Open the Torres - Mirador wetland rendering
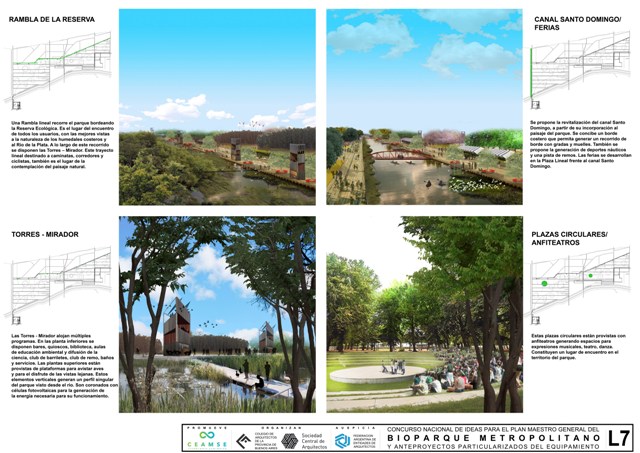640x453 pixels. 217,314
